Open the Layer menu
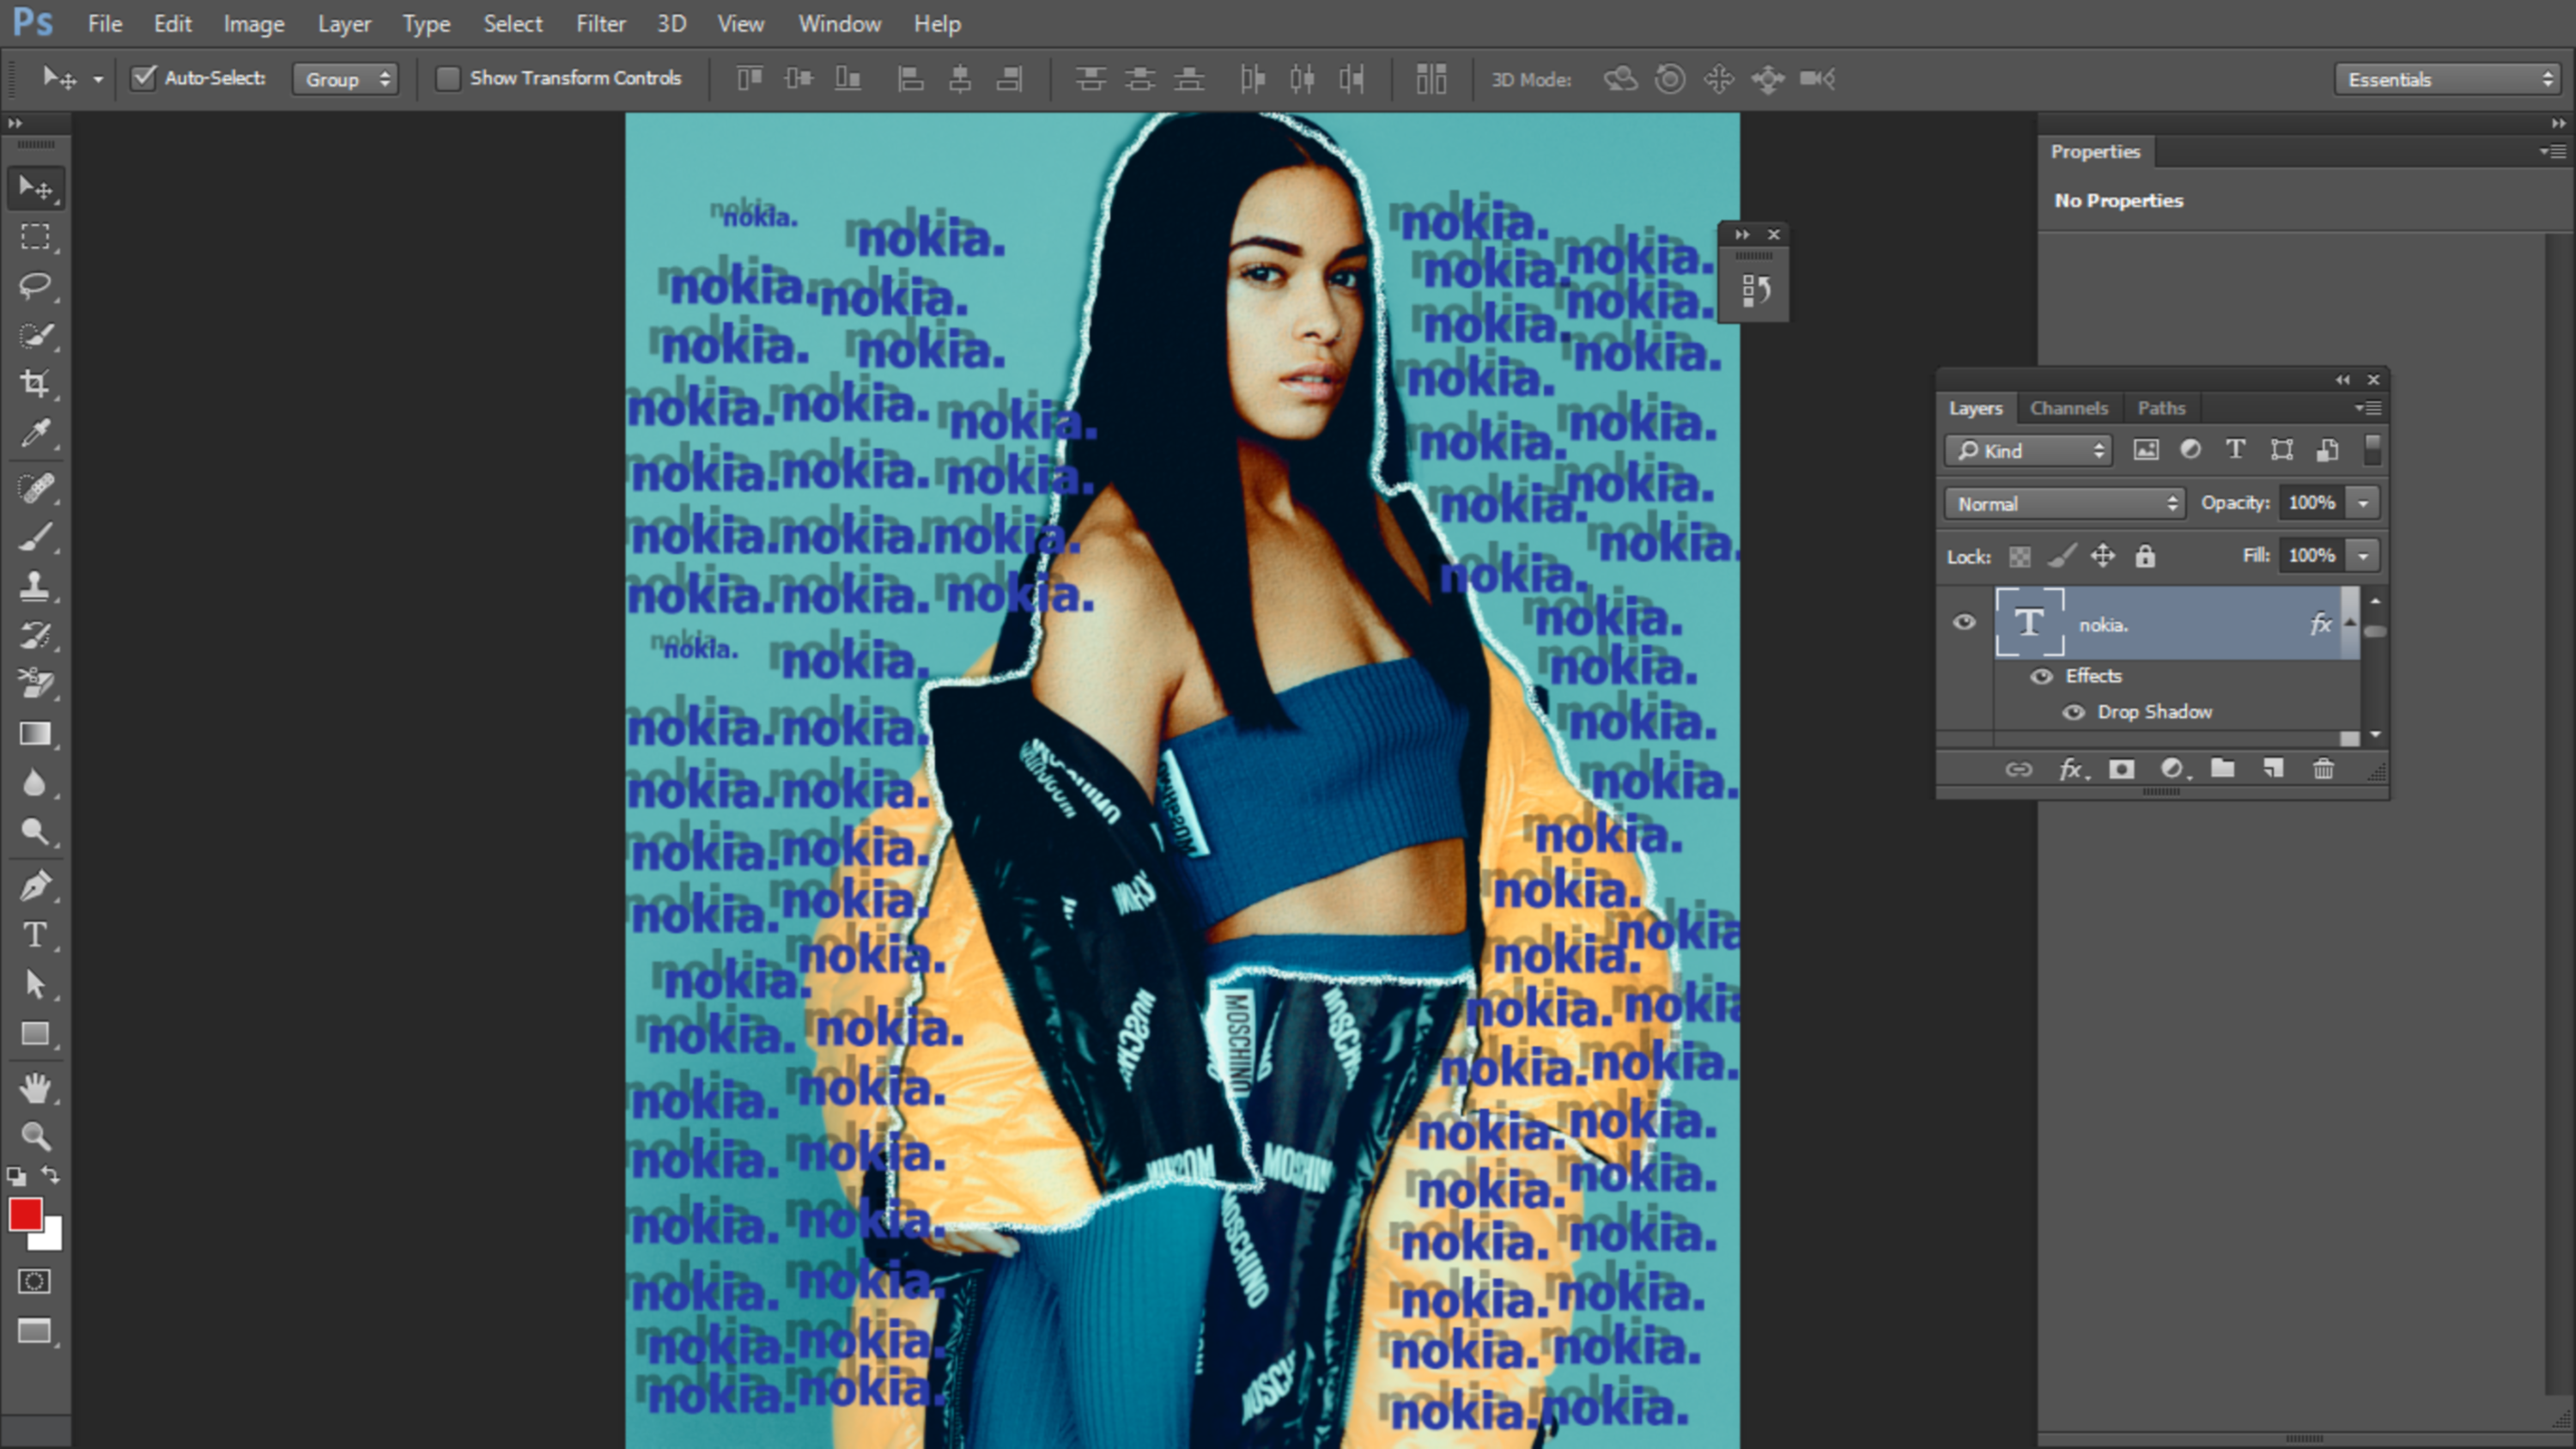2576x1449 pixels. click(344, 24)
